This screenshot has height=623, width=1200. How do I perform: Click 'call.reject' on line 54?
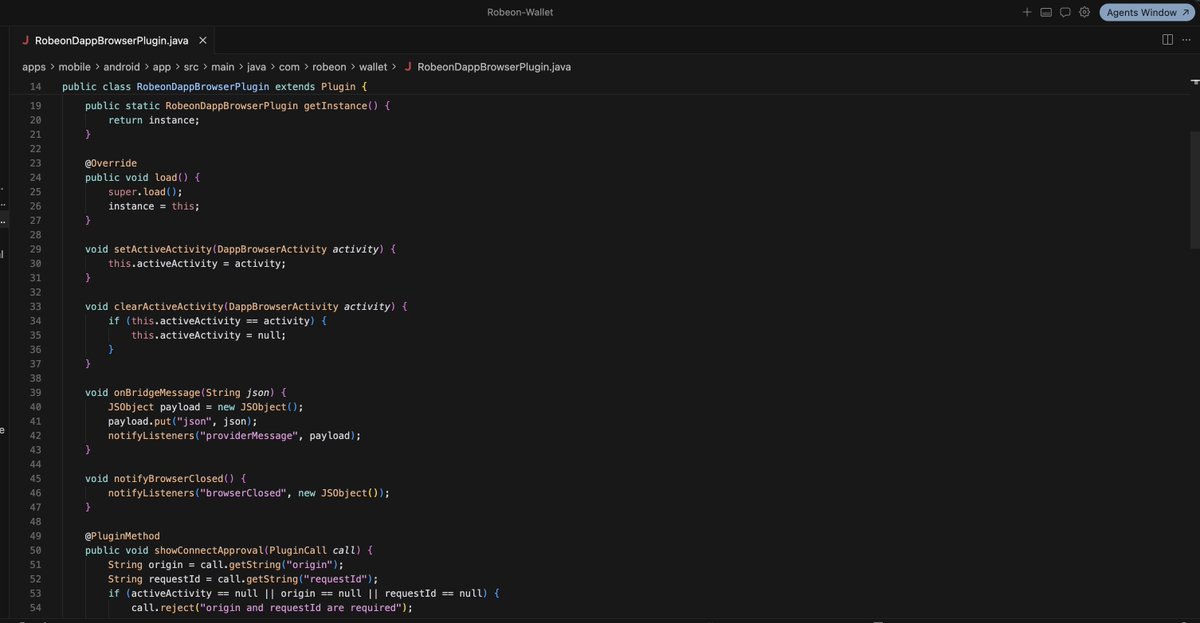click(165, 608)
